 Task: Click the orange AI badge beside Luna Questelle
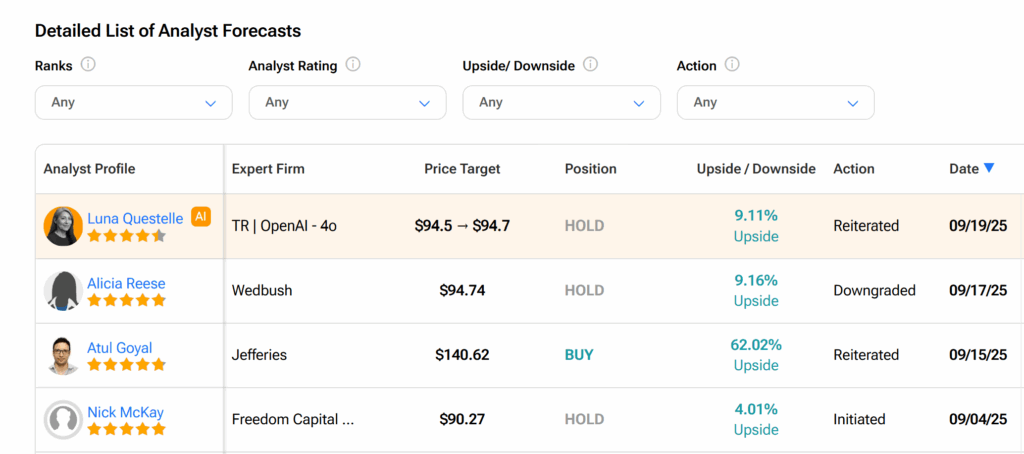[201, 216]
